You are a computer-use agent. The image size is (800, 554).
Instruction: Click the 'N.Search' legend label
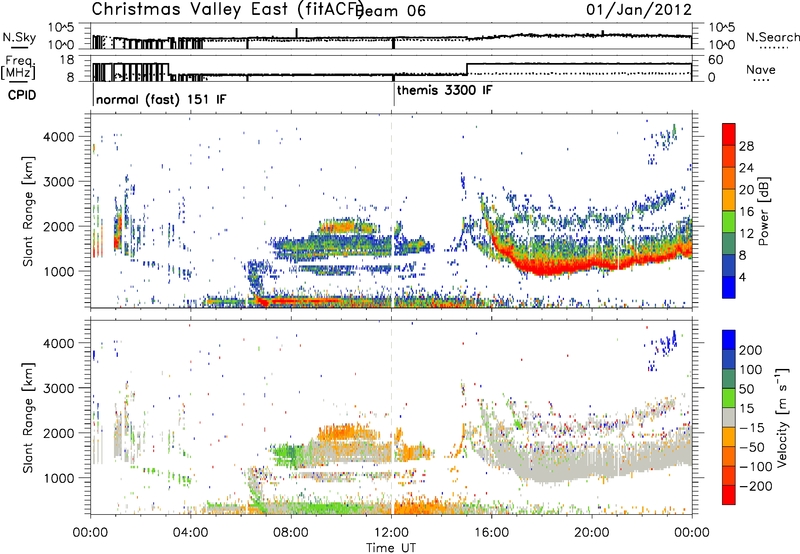coord(772,37)
